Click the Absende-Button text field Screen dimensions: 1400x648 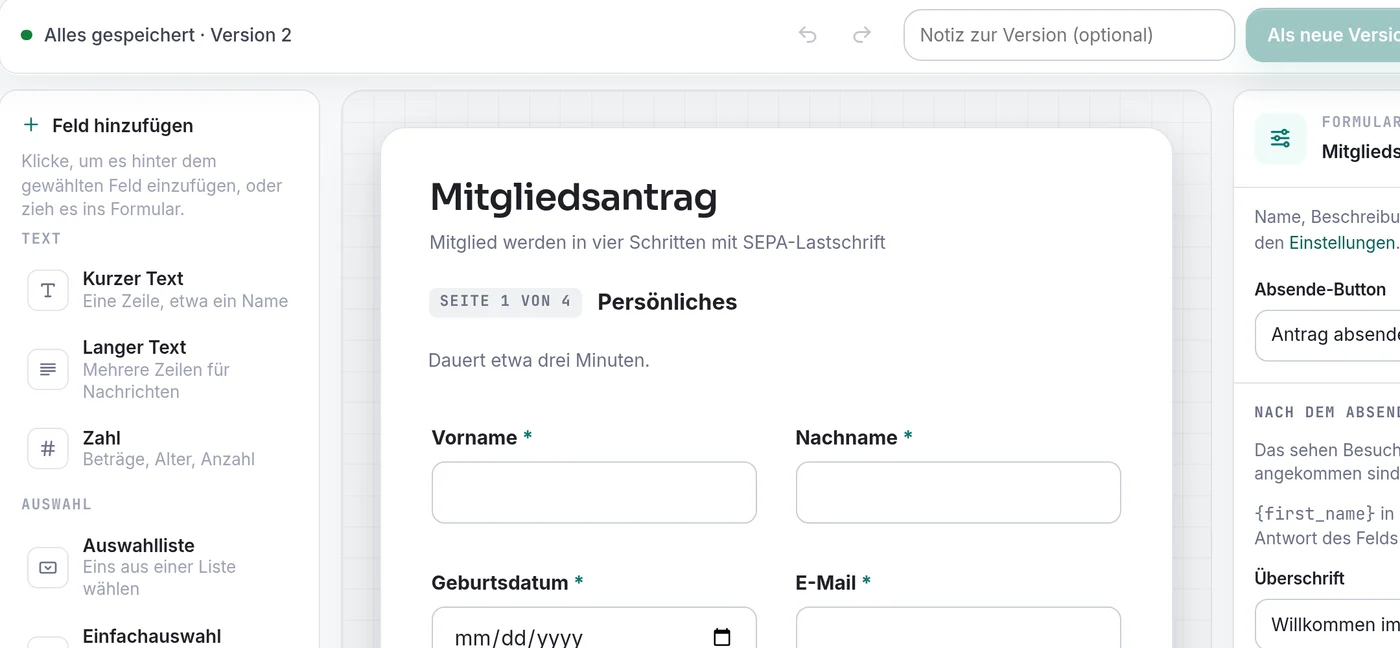click(1328, 335)
